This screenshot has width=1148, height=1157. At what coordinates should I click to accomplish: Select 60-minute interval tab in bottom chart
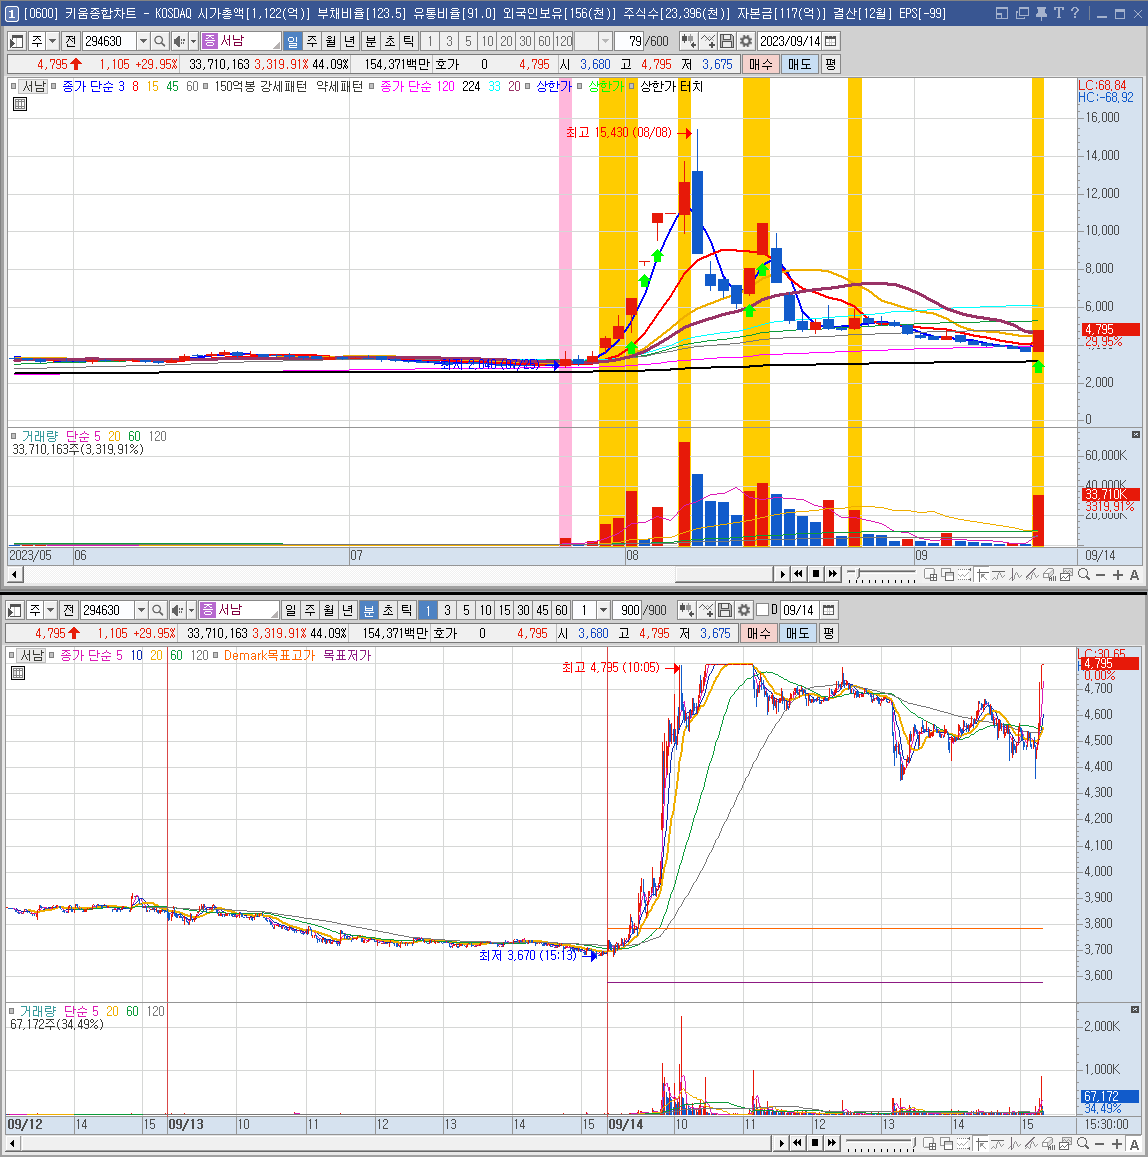pos(561,610)
